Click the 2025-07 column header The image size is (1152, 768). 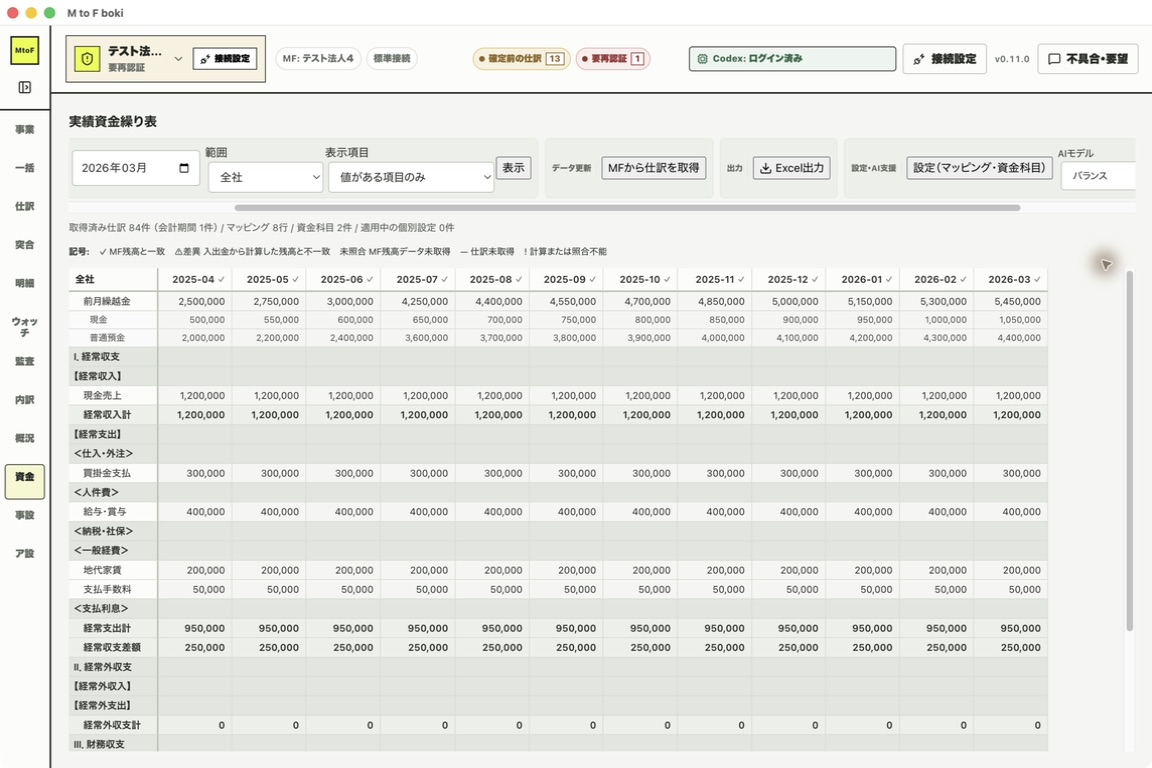pos(418,279)
